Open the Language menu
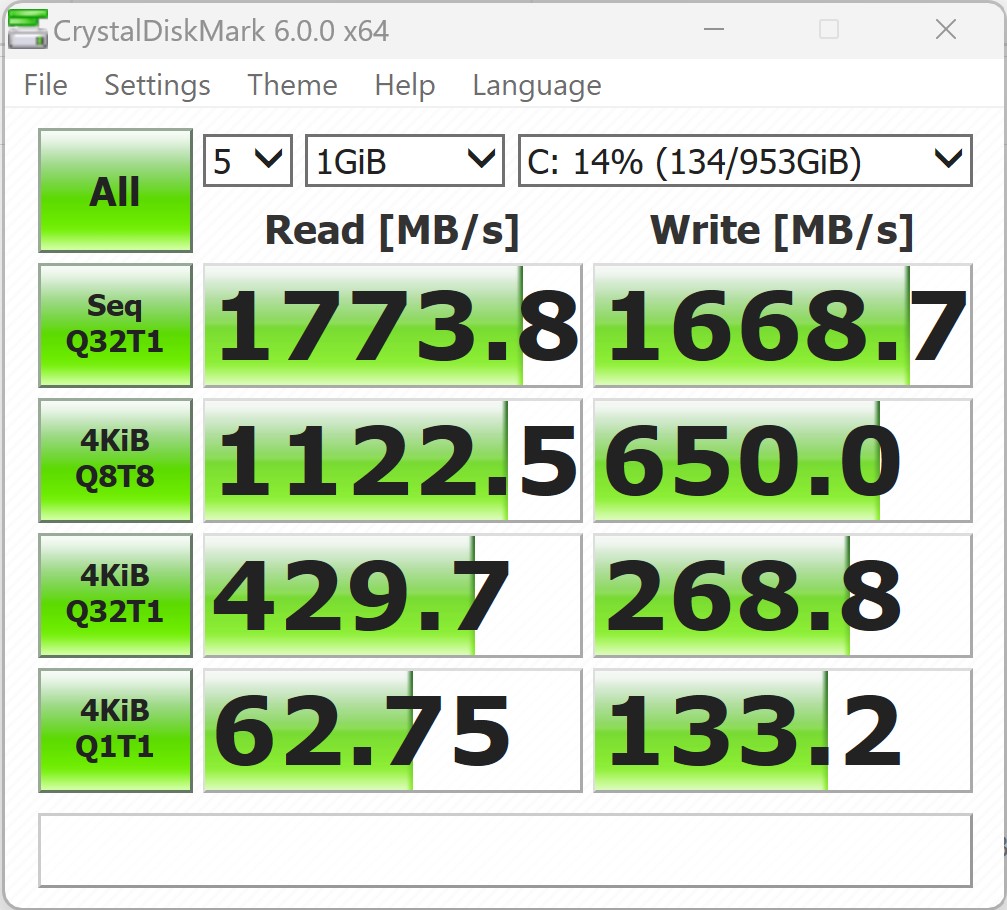The image size is (1007, 910). click(536, 86)
